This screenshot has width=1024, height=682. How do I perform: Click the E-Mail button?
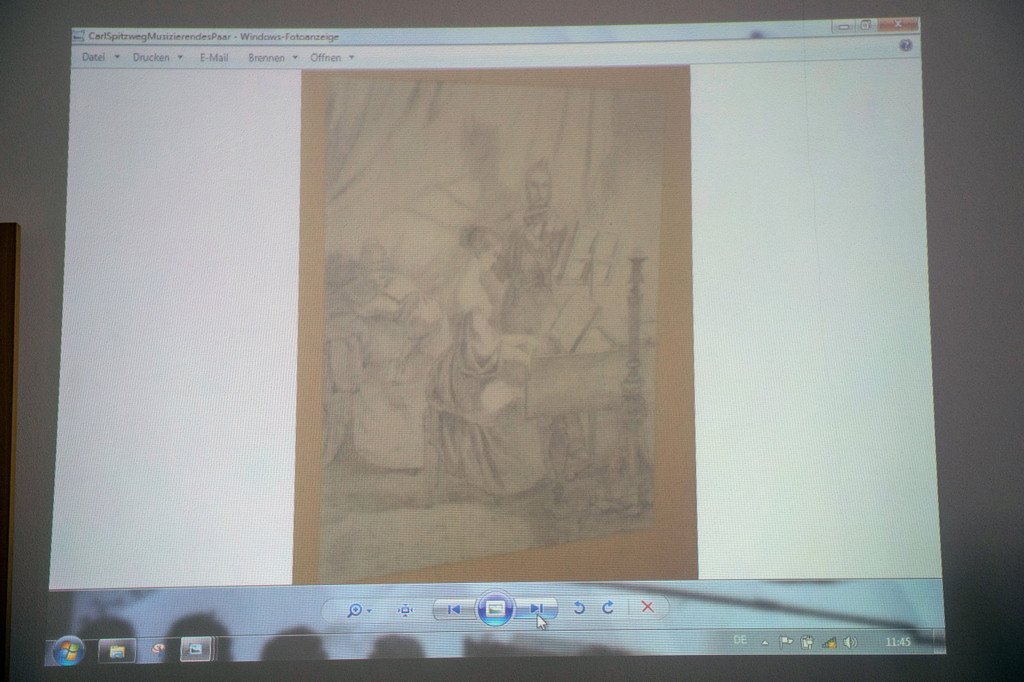[214, 57]
